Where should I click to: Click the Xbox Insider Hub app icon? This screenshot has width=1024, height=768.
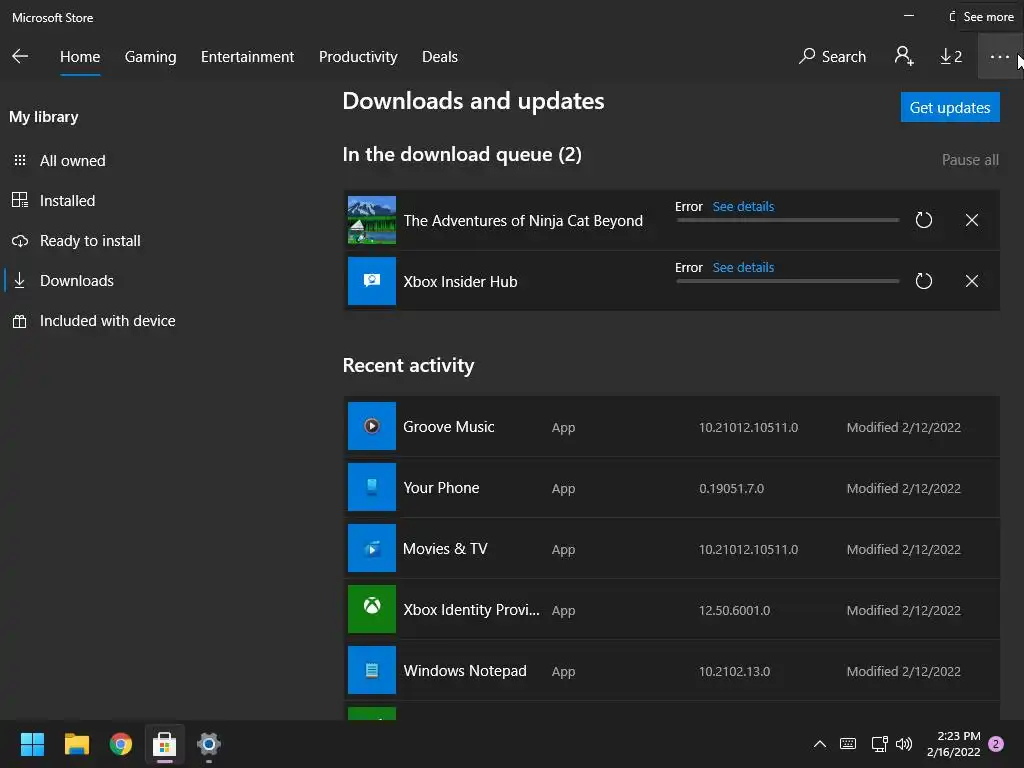(372, 281)
